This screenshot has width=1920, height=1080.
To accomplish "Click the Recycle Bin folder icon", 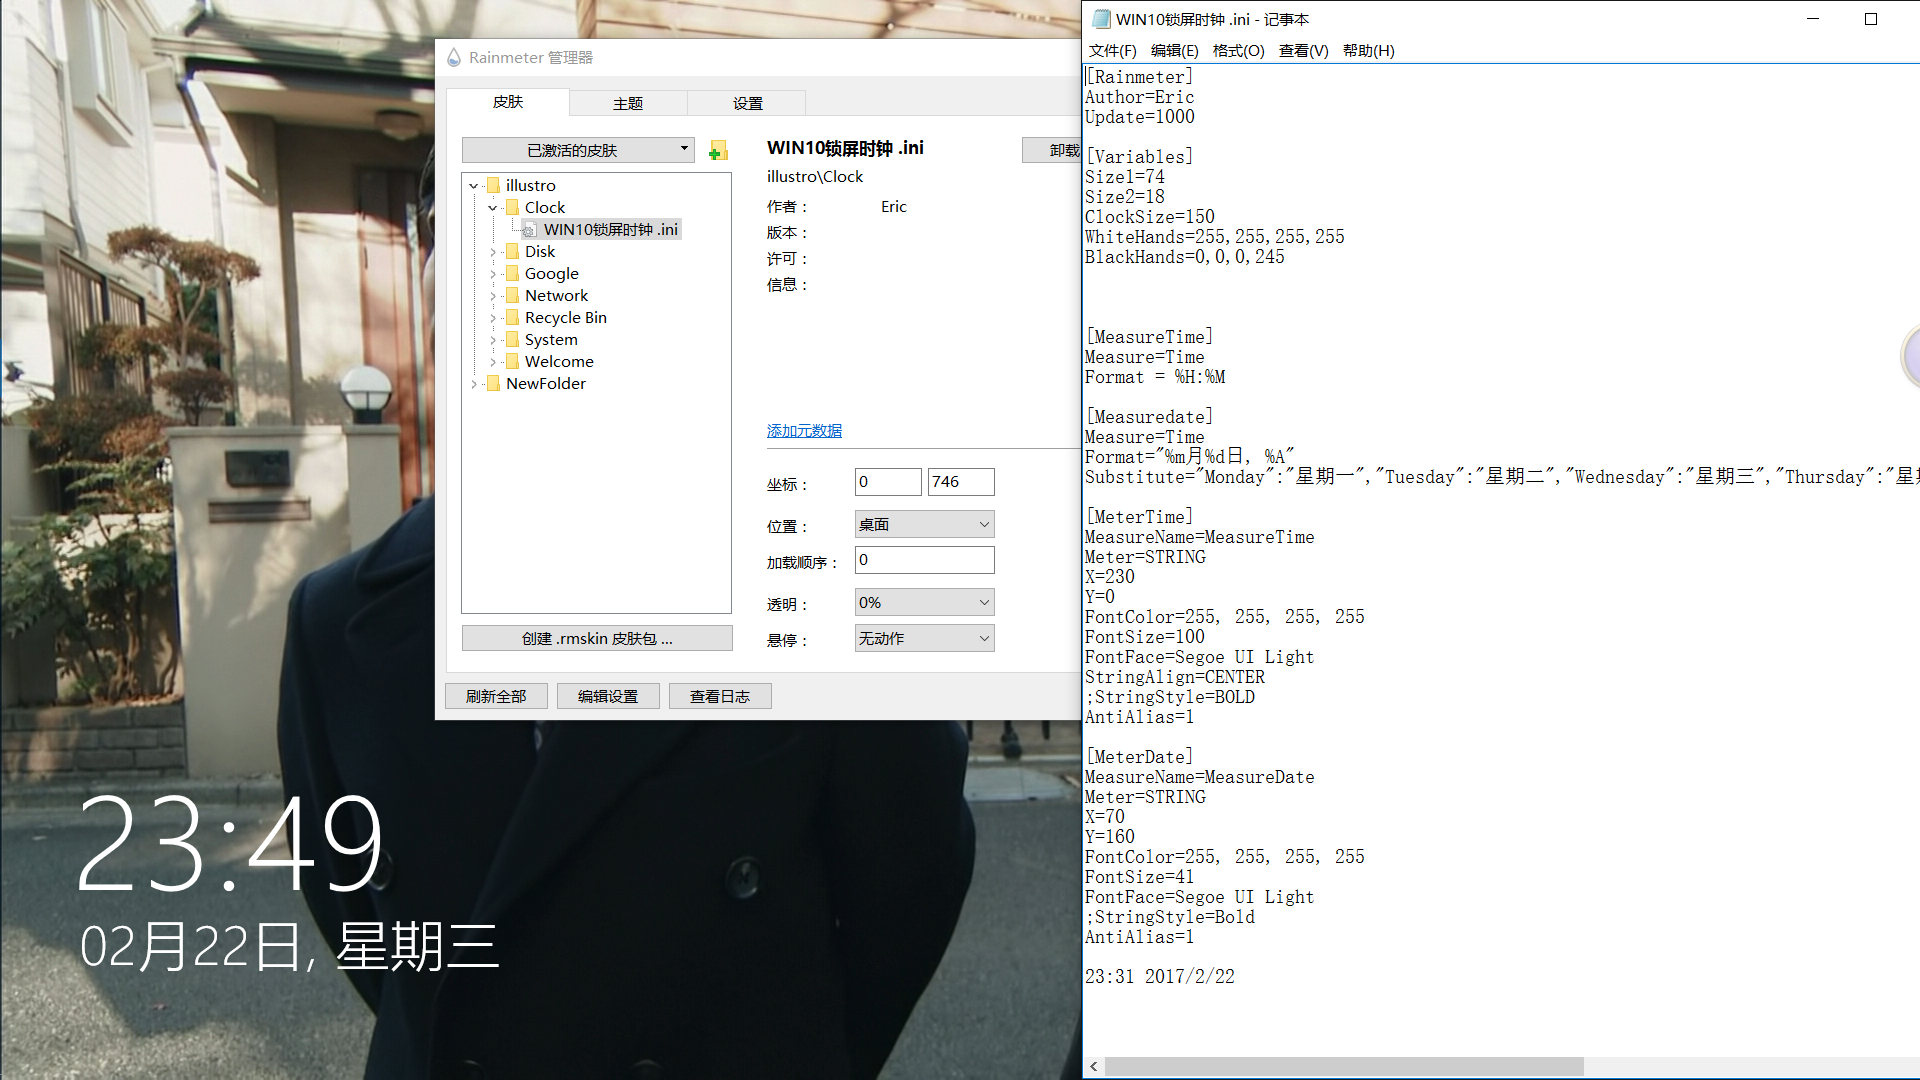I will pyautogui.click(x=512, y=318).
